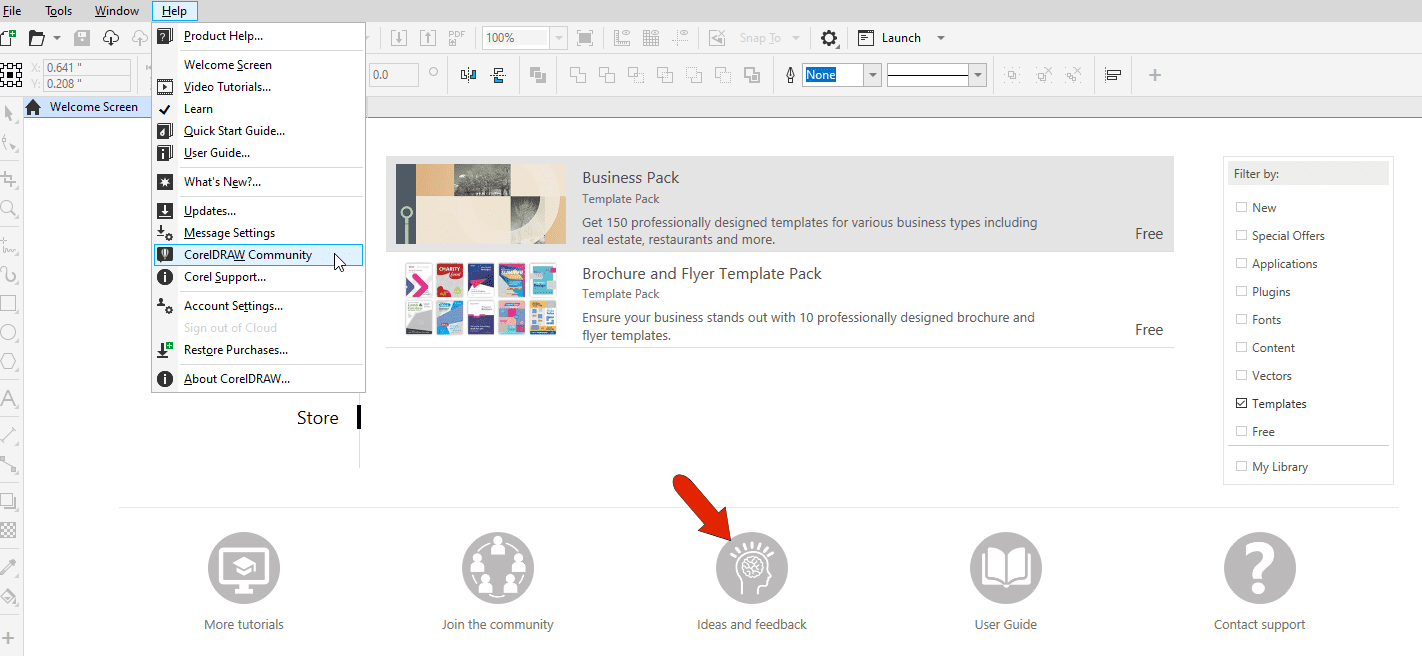Screen dimensions: 1422x656
Task: Enable the My Library filter
Action: tap(1243, 466)
